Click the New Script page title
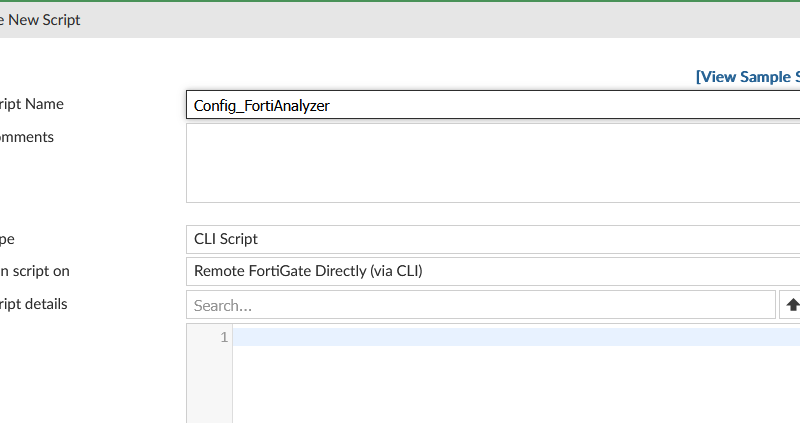Screen dimensions: 800x423 (x=40, y=20)
